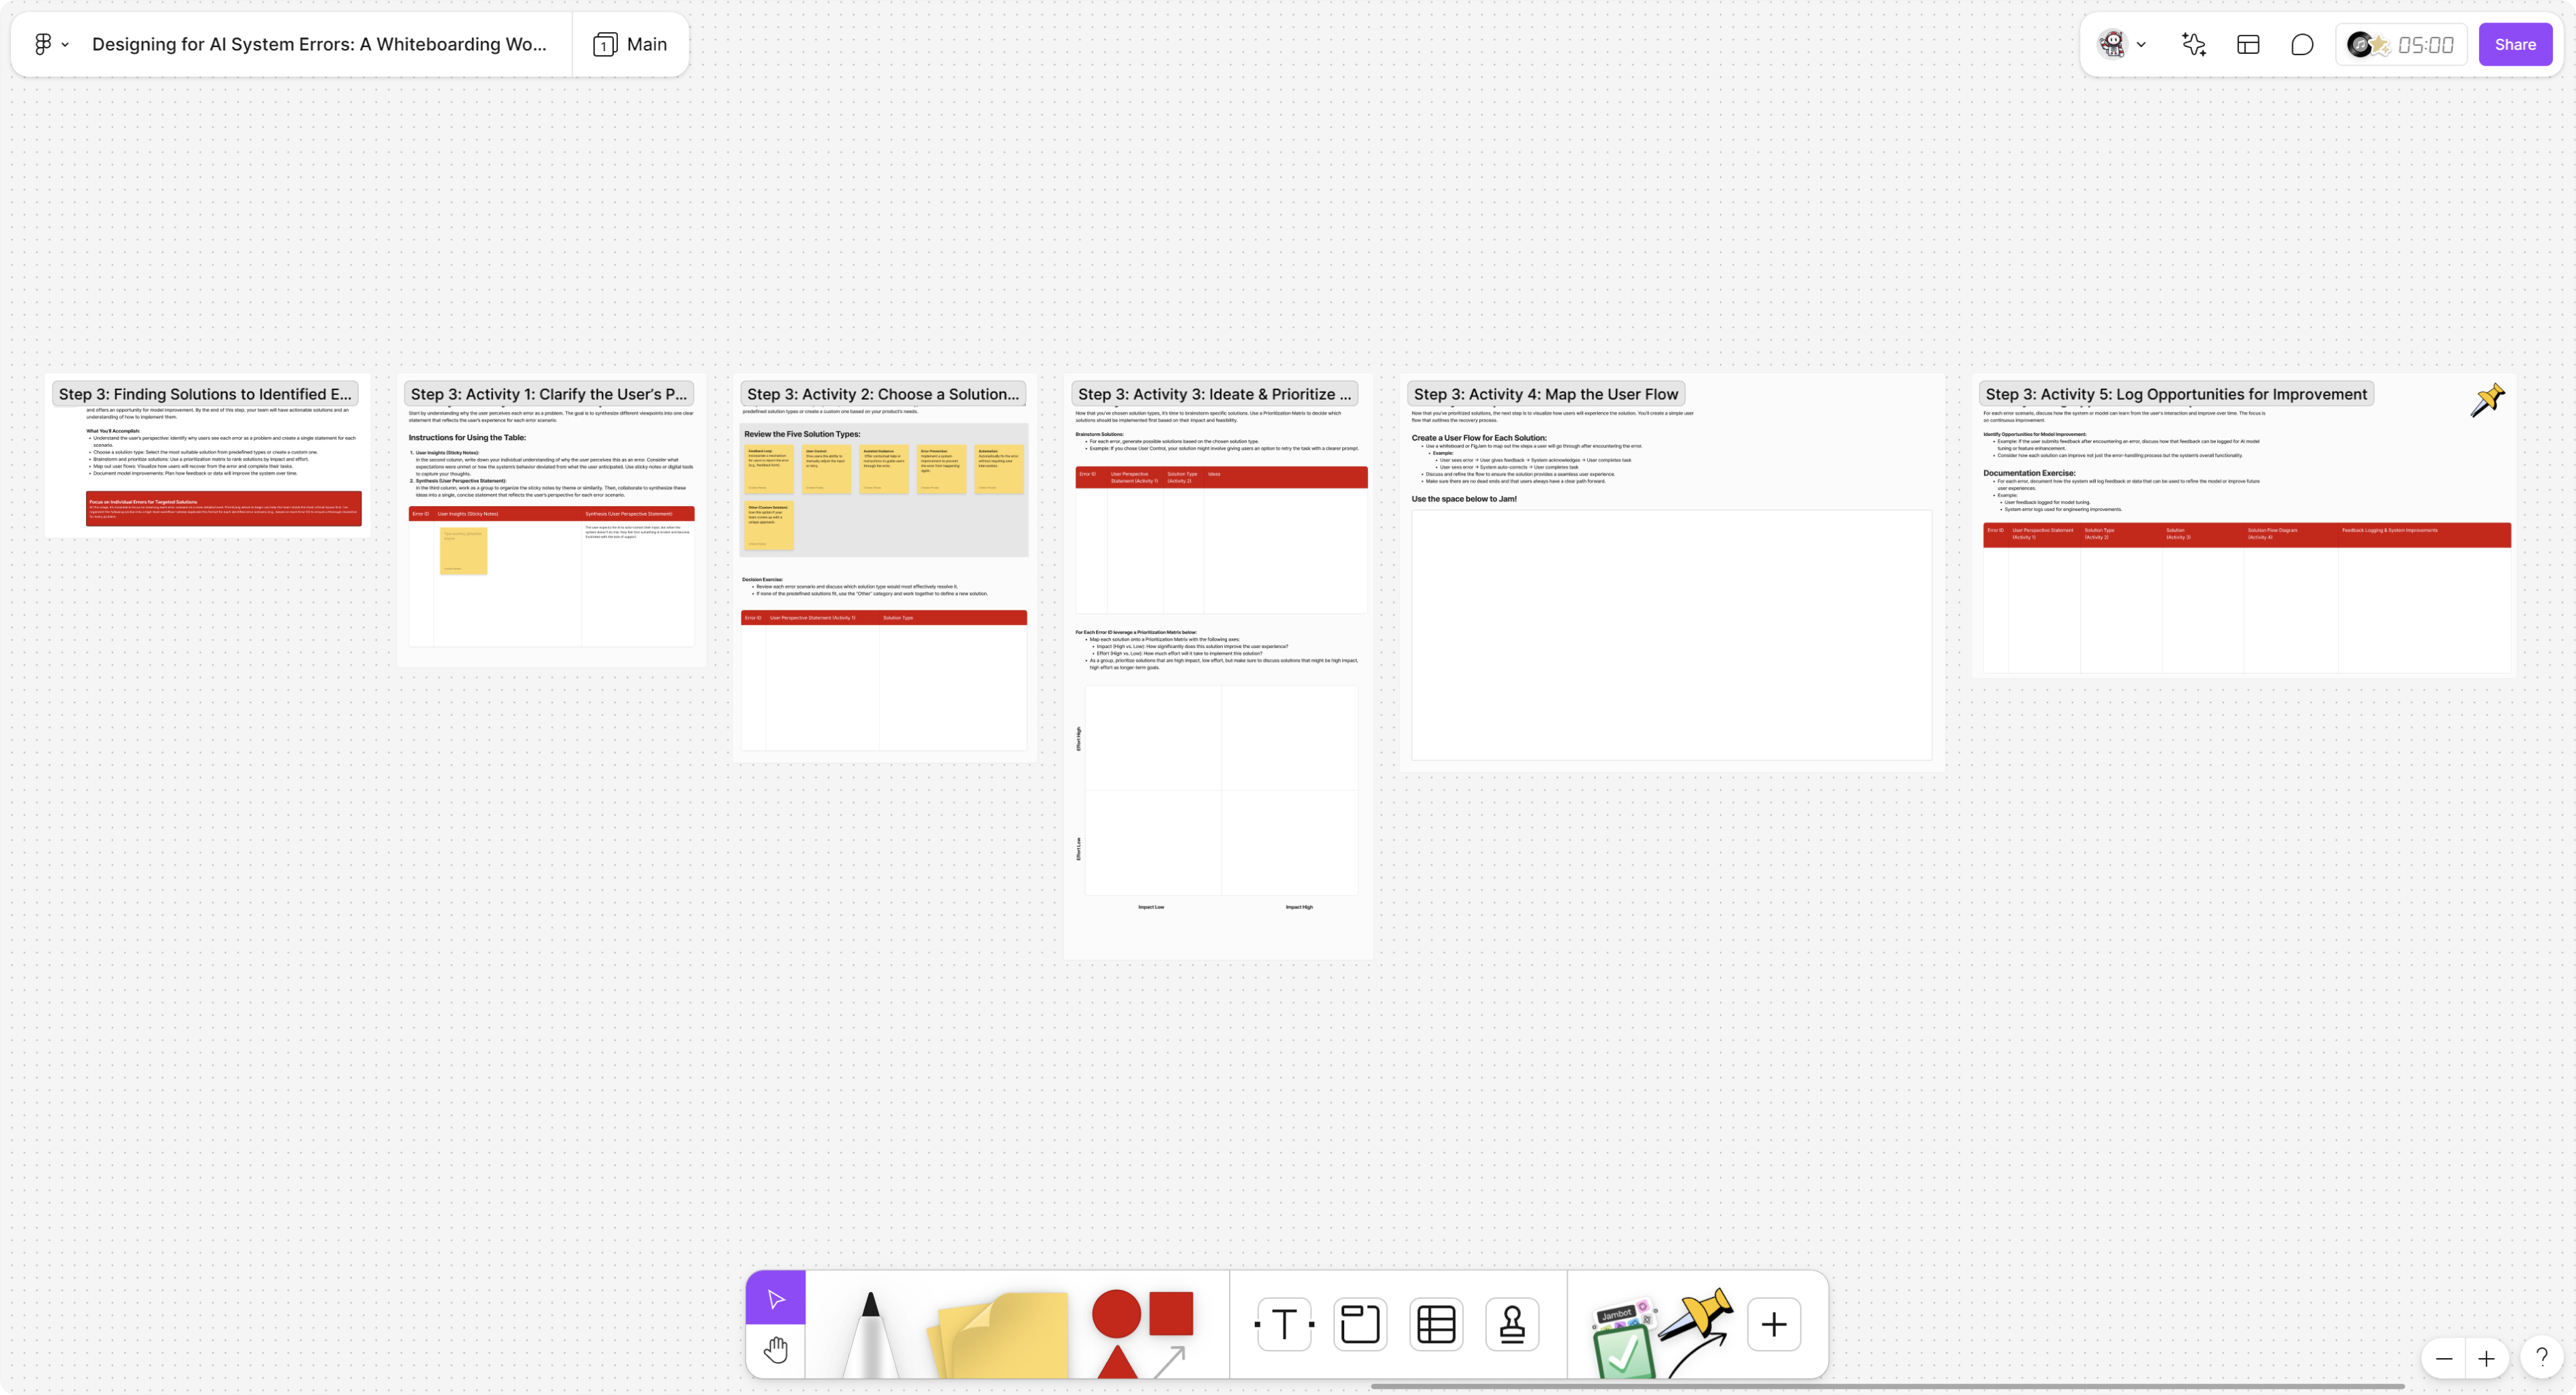Image resolution: width=2576 pixels, height=1395 pixels.
Task: Open the templates layout icon
Action: 2248,44
